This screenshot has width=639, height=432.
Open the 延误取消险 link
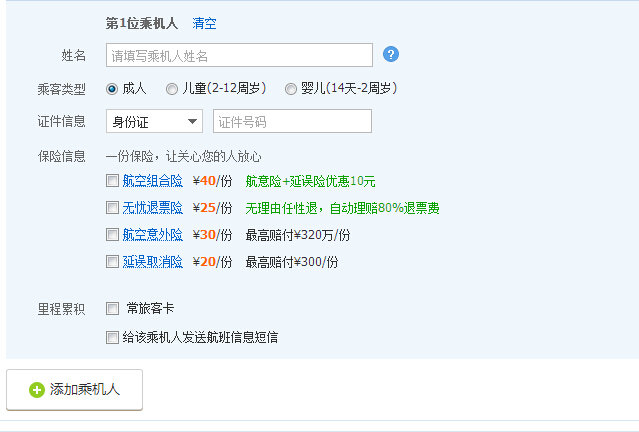pos(153,262)
